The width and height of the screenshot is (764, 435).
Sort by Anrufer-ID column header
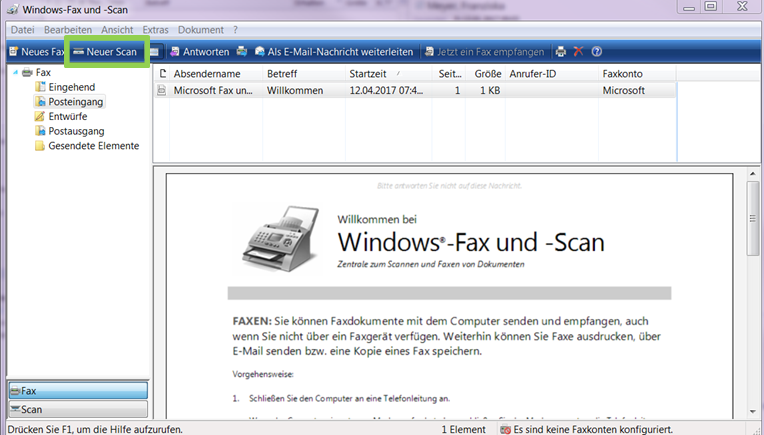552,74
